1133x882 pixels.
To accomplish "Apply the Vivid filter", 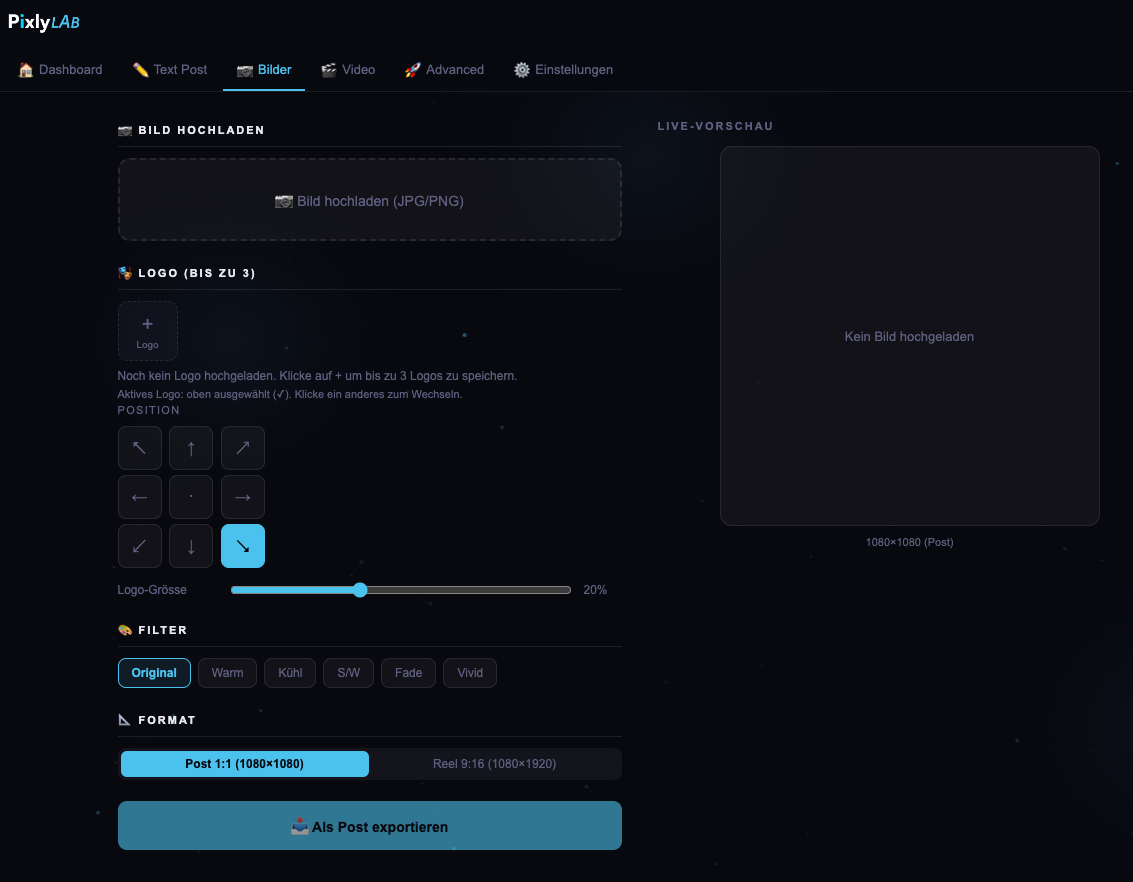I will point(470,673).
